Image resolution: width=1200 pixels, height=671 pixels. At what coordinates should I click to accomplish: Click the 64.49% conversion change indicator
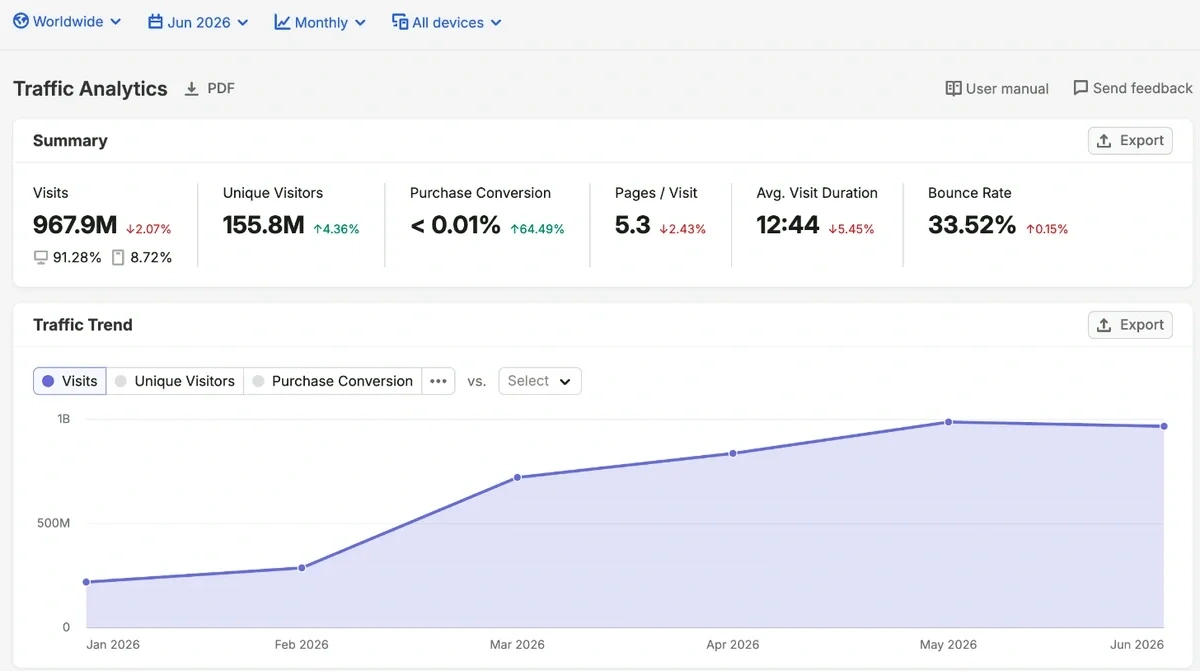point(537,229)
